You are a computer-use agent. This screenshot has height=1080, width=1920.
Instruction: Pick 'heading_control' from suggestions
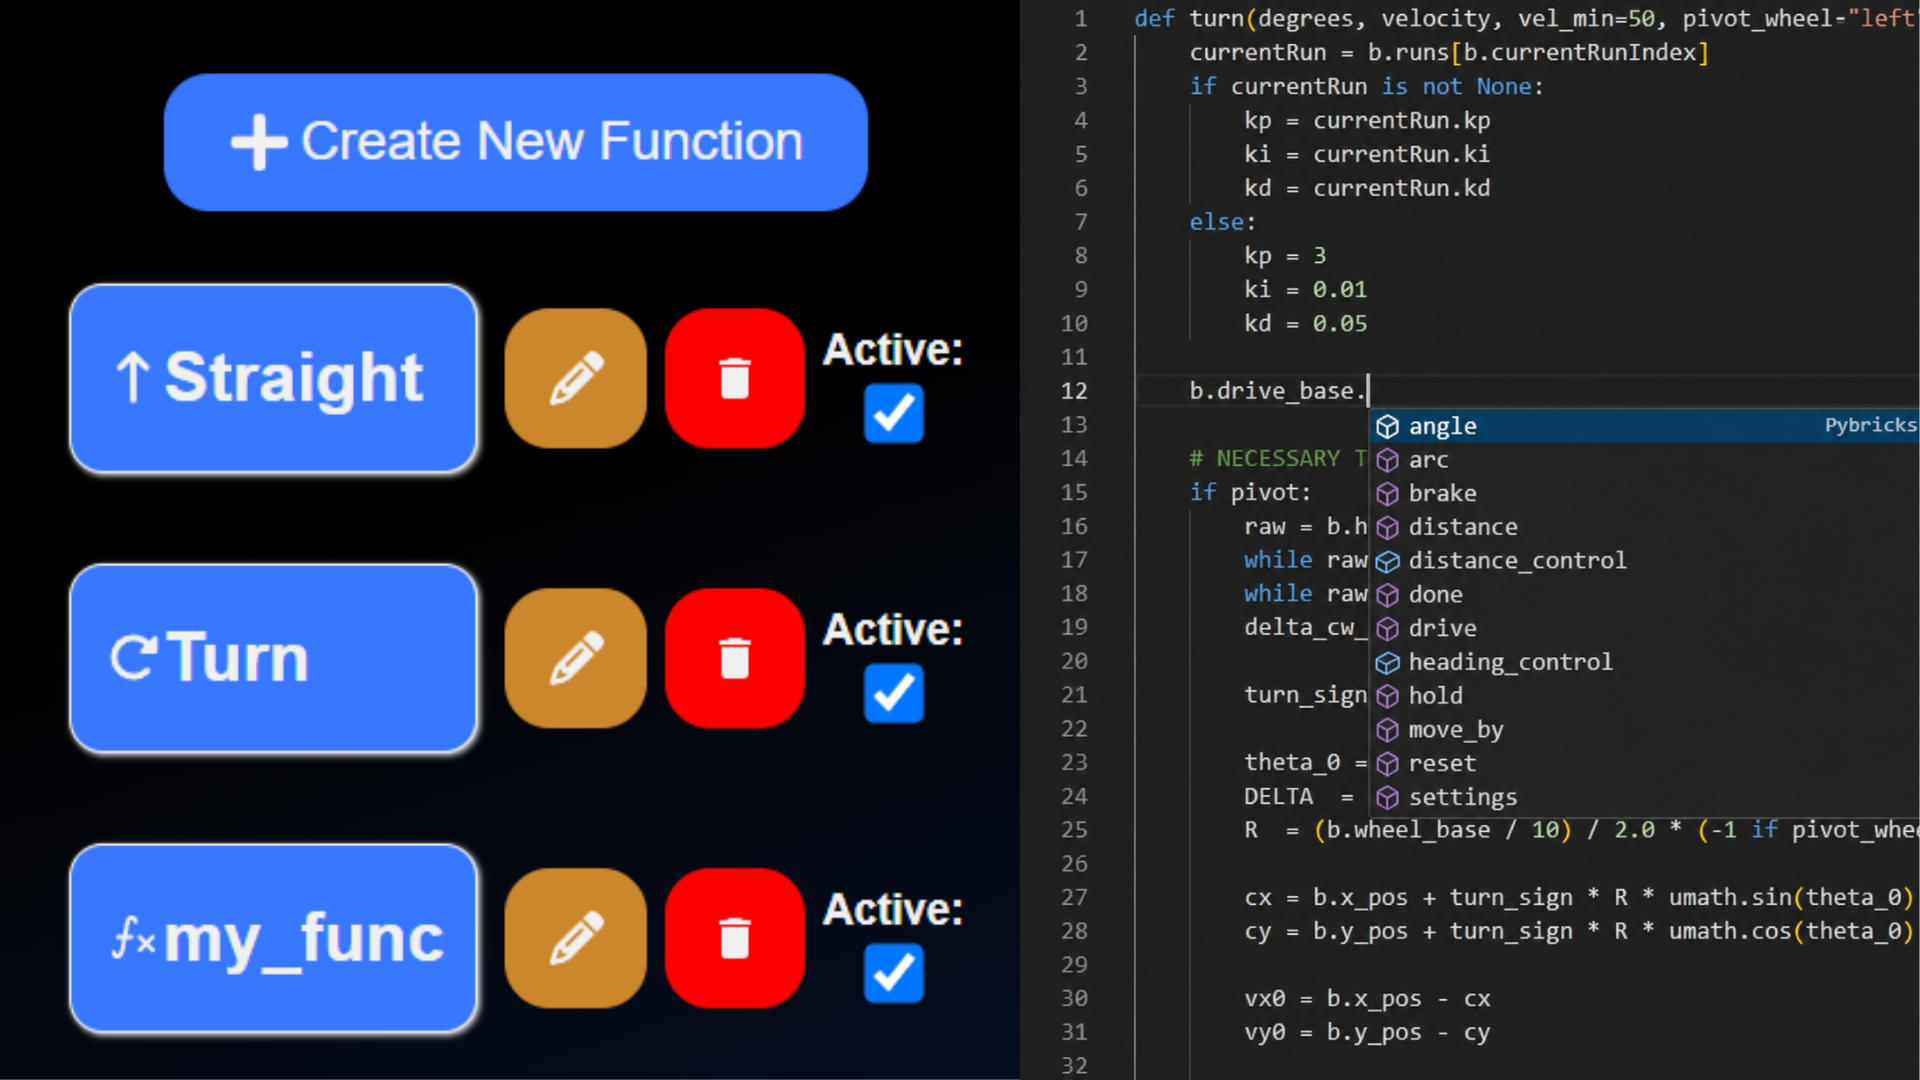(1644, 662)
